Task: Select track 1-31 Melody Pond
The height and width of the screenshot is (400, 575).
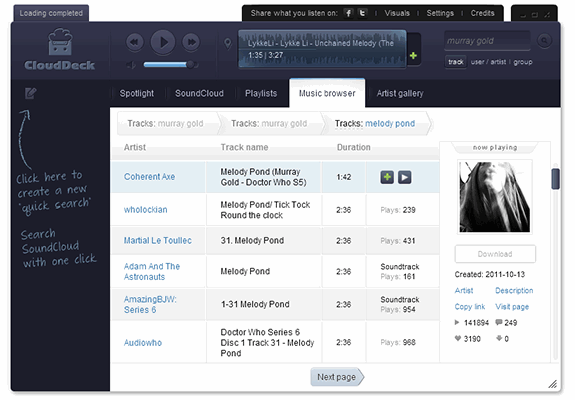Action: click(255, 304)
